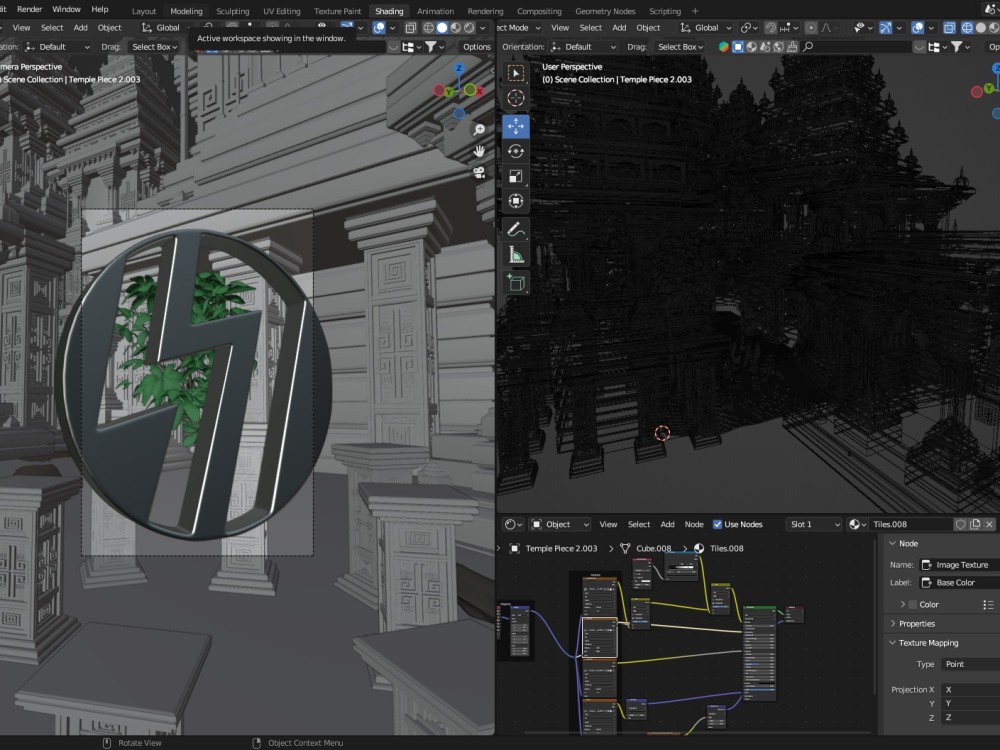Select the Annotate pencil tool

click(516, 229)
